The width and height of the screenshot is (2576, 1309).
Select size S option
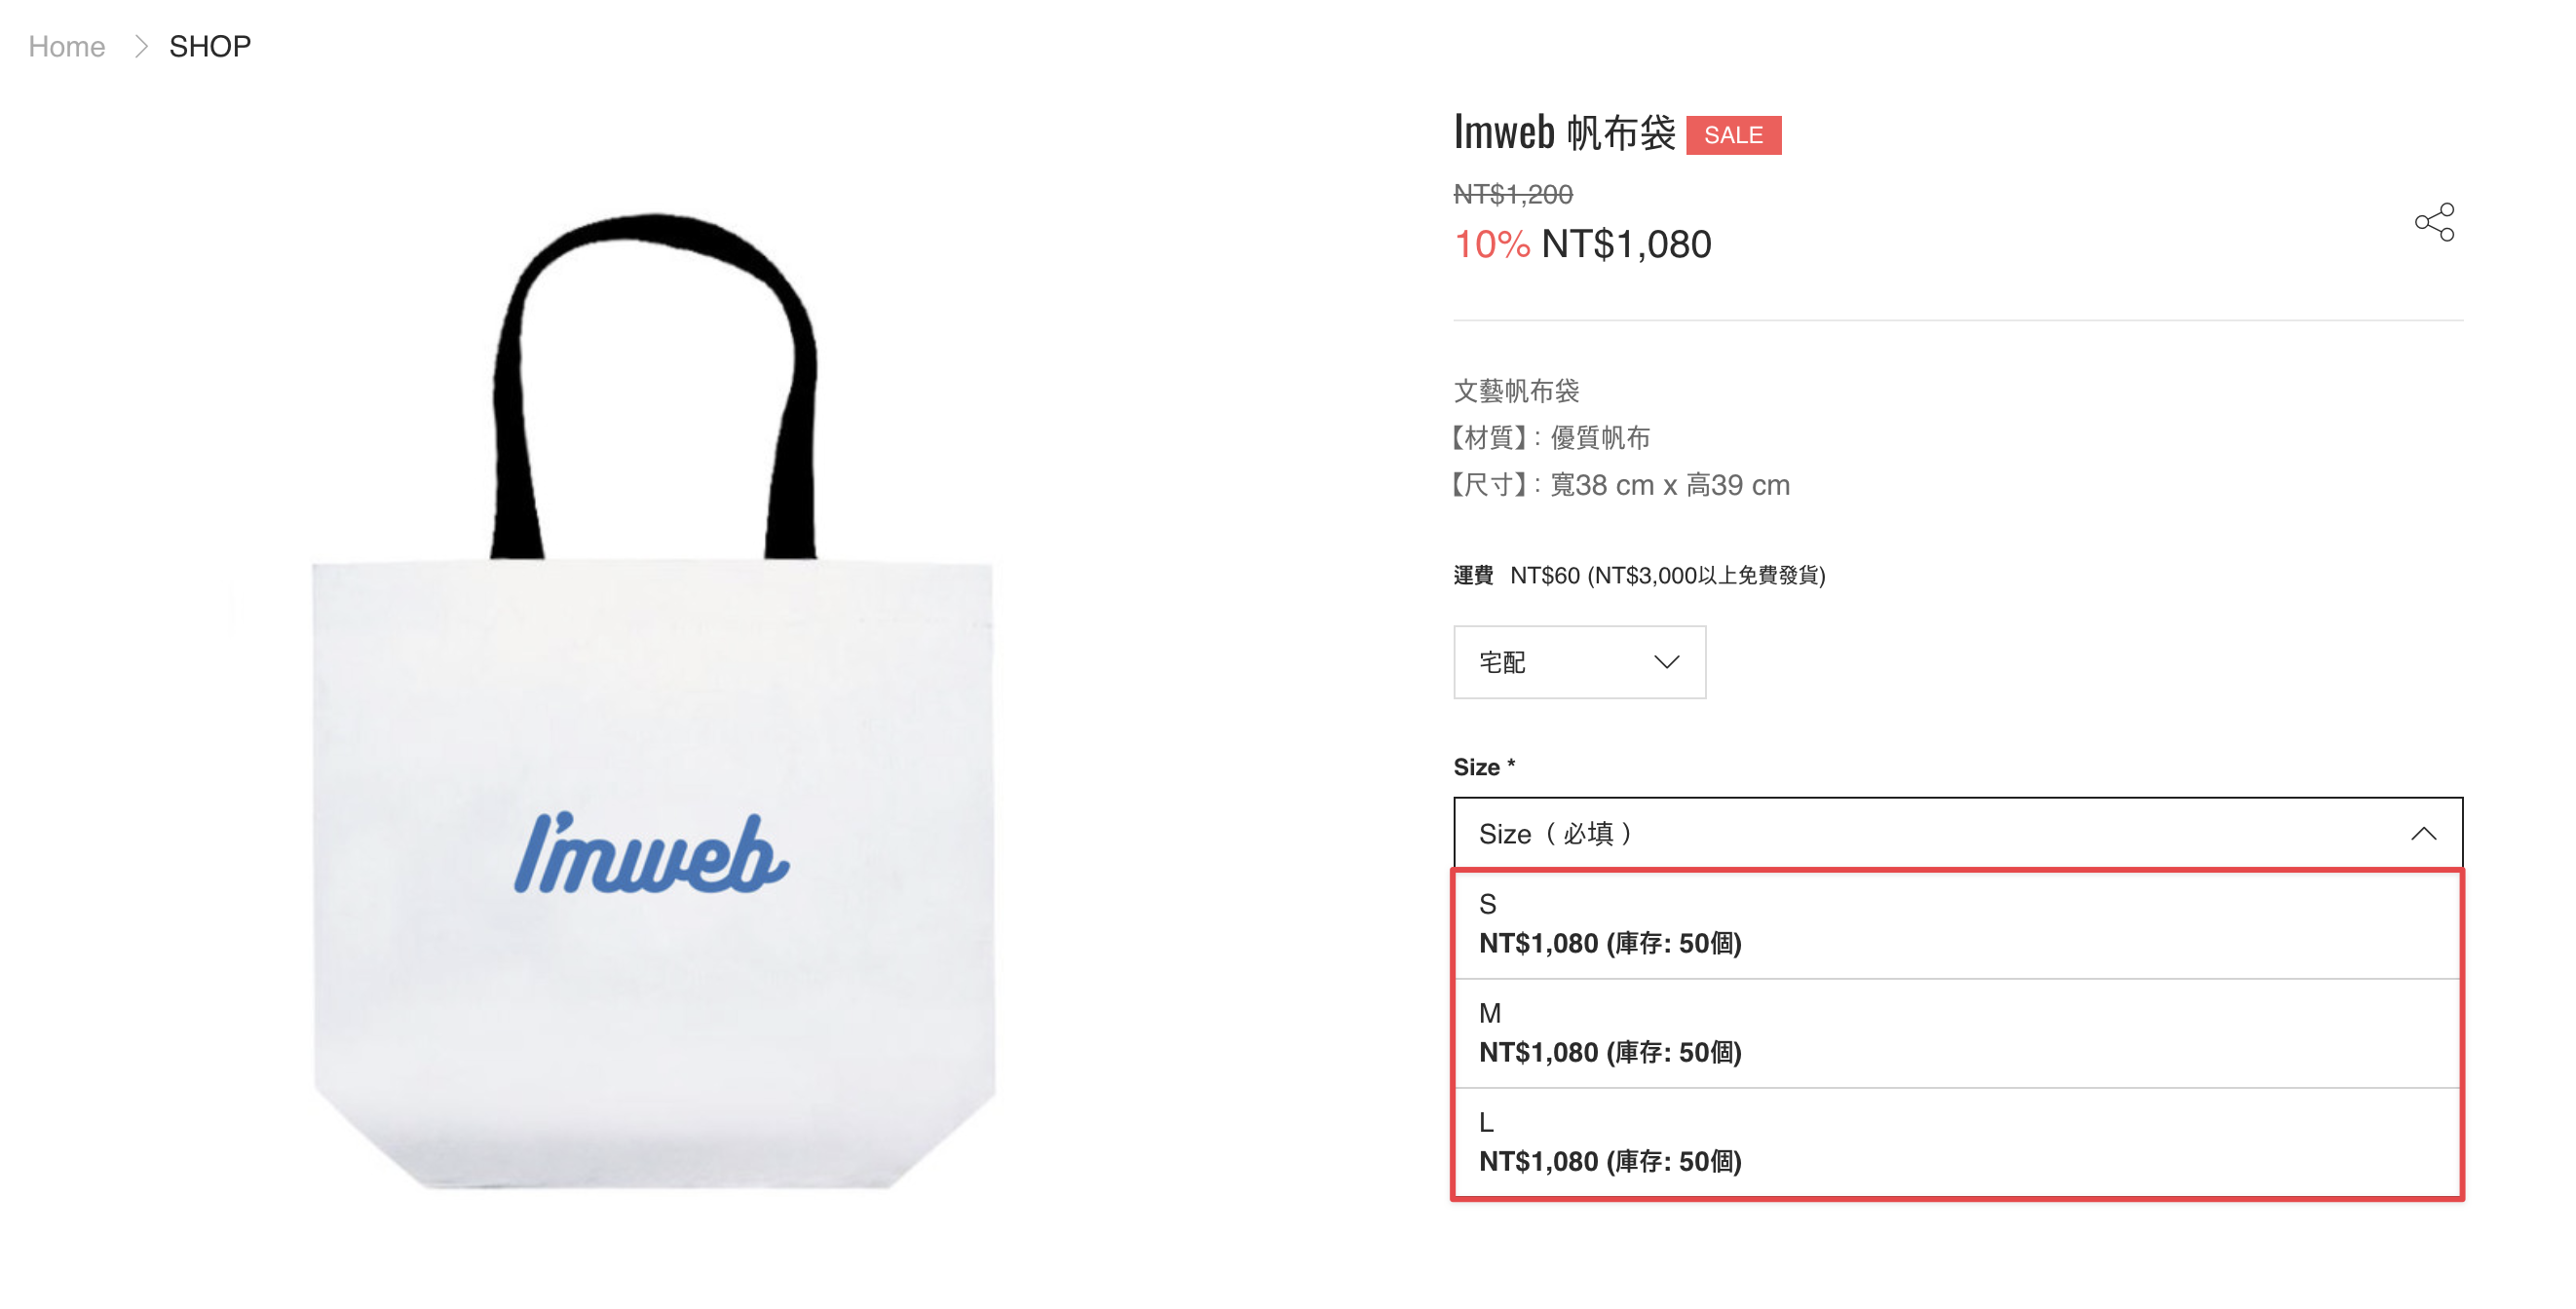pos(1957,924)
